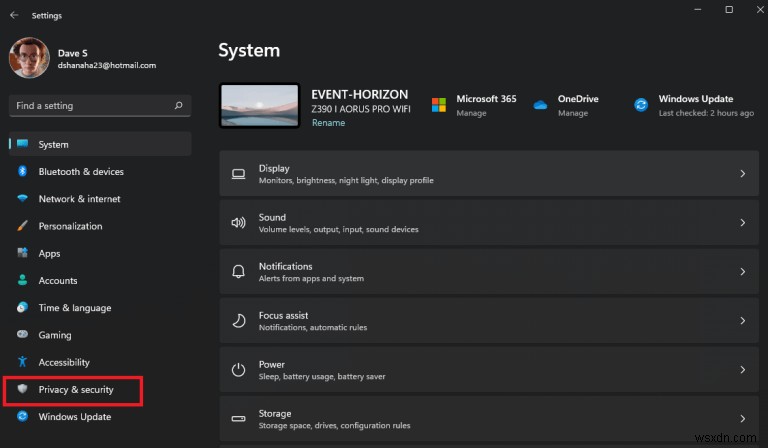The height and width of the screenshot is (448, 768).
Task: Click the Network & internet Wi-Fi icon
Action: (x=22, y=199)
